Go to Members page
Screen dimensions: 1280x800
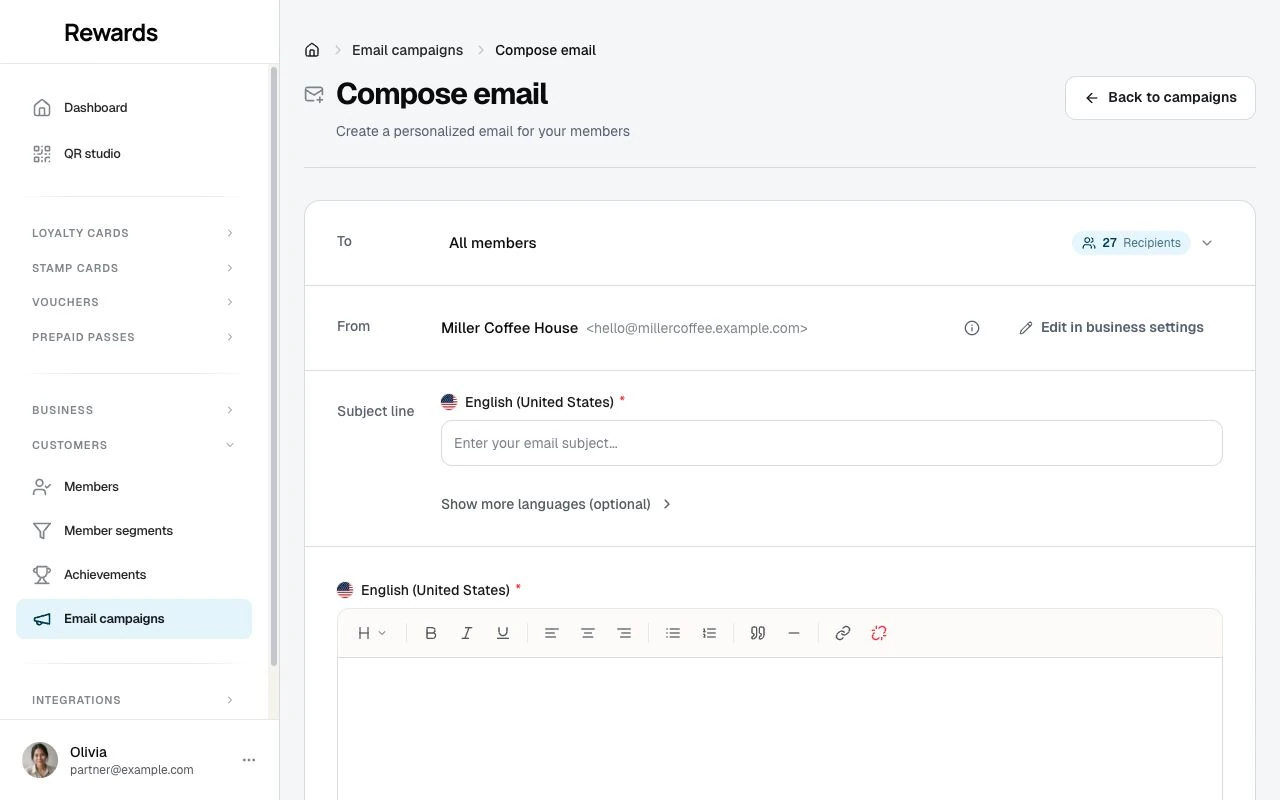click(134, 487)
